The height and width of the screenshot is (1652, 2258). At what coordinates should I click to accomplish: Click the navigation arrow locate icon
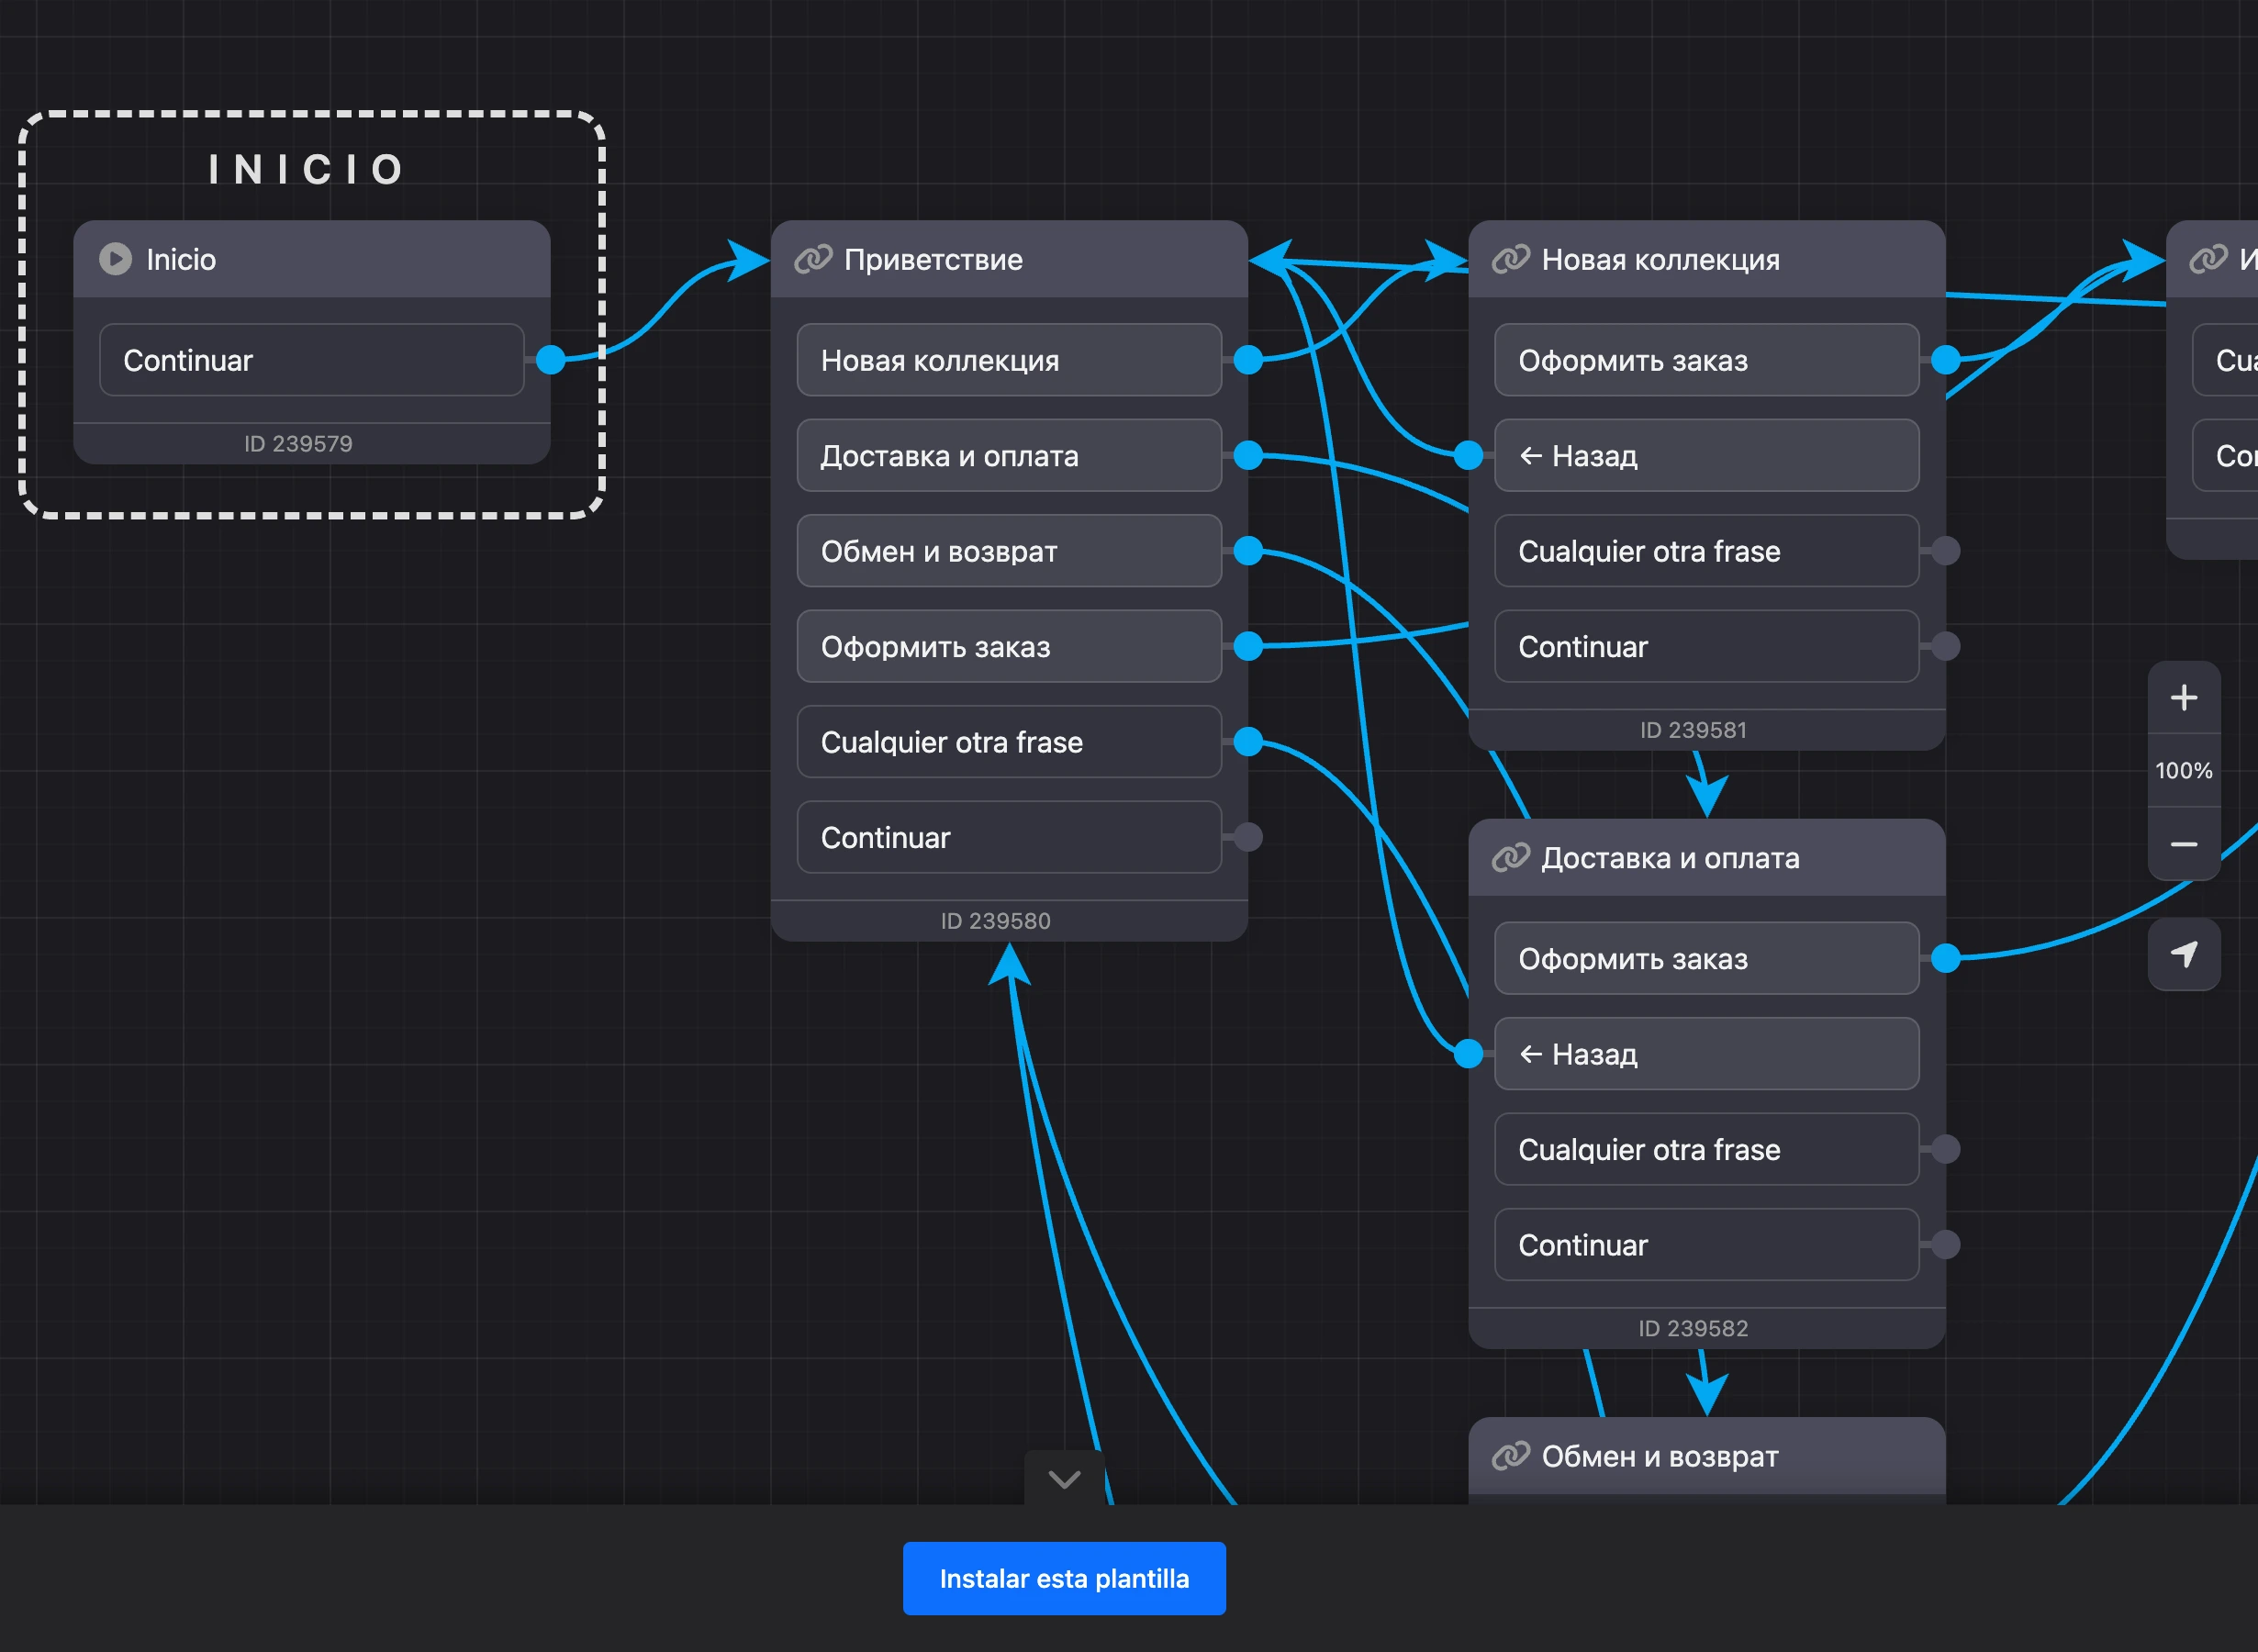click(x=2184, y=954)
